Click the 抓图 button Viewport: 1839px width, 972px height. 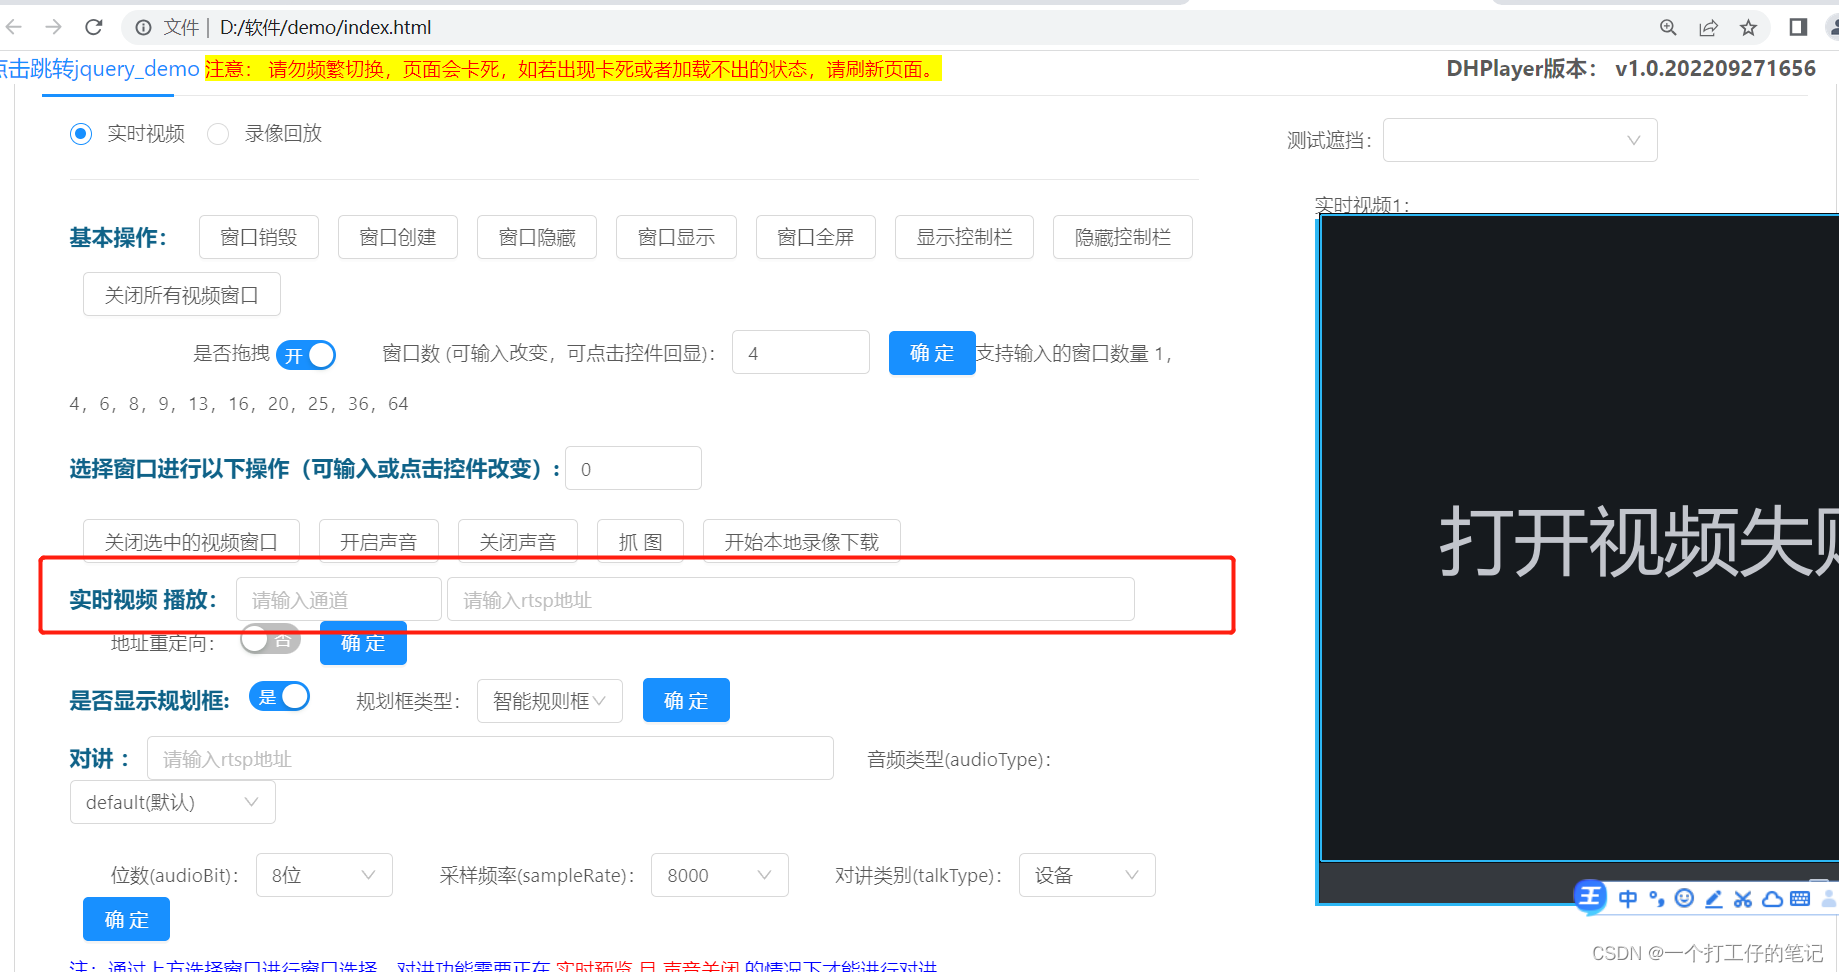(640, 541)
